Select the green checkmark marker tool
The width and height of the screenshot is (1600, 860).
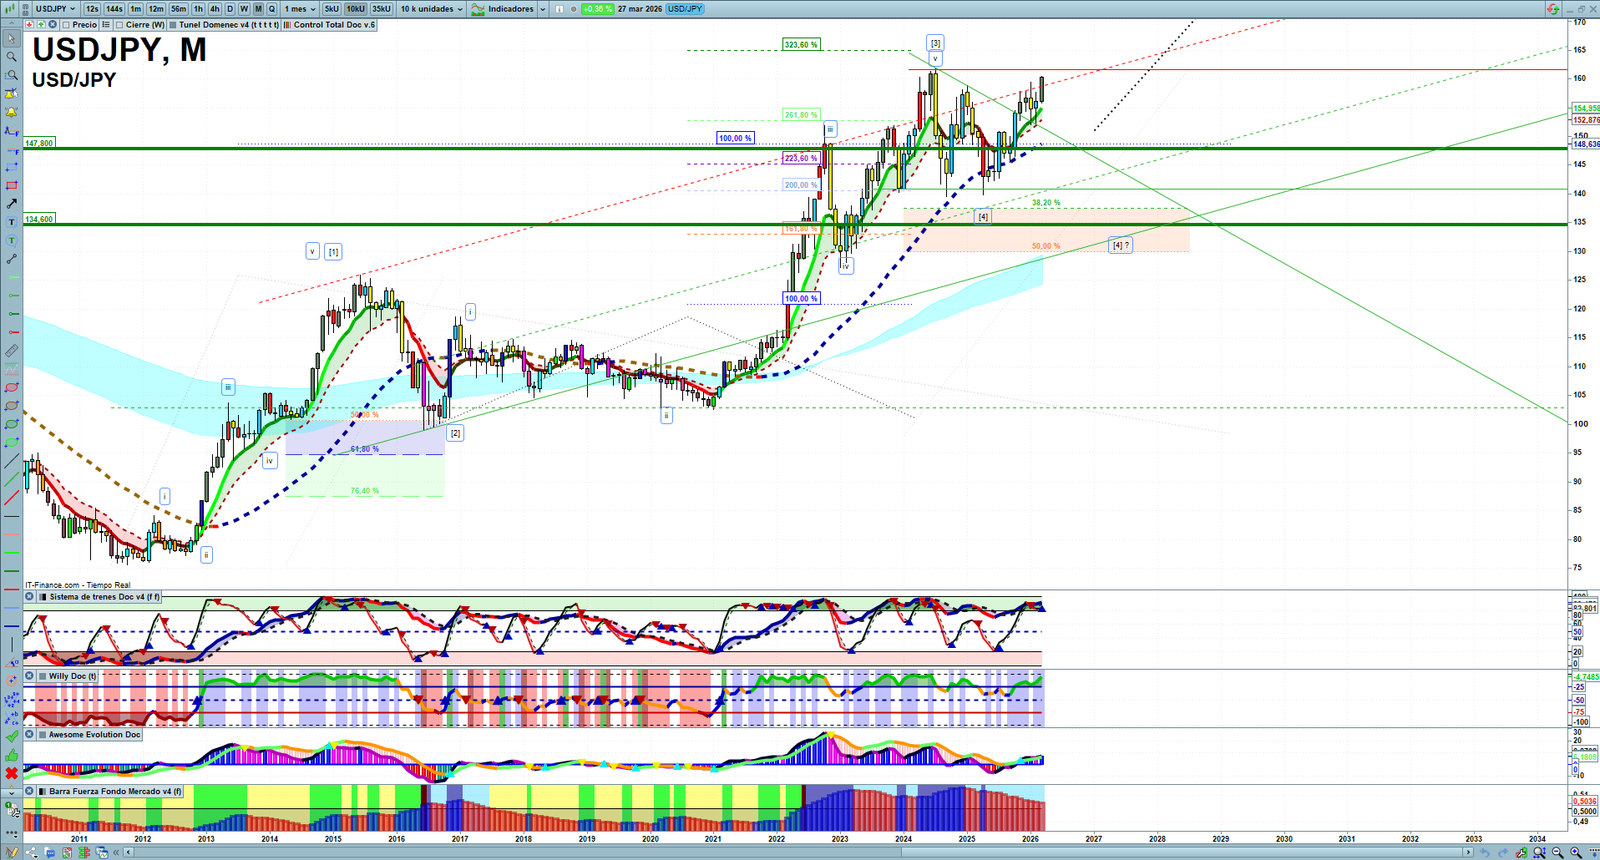(x=11, y=737)
